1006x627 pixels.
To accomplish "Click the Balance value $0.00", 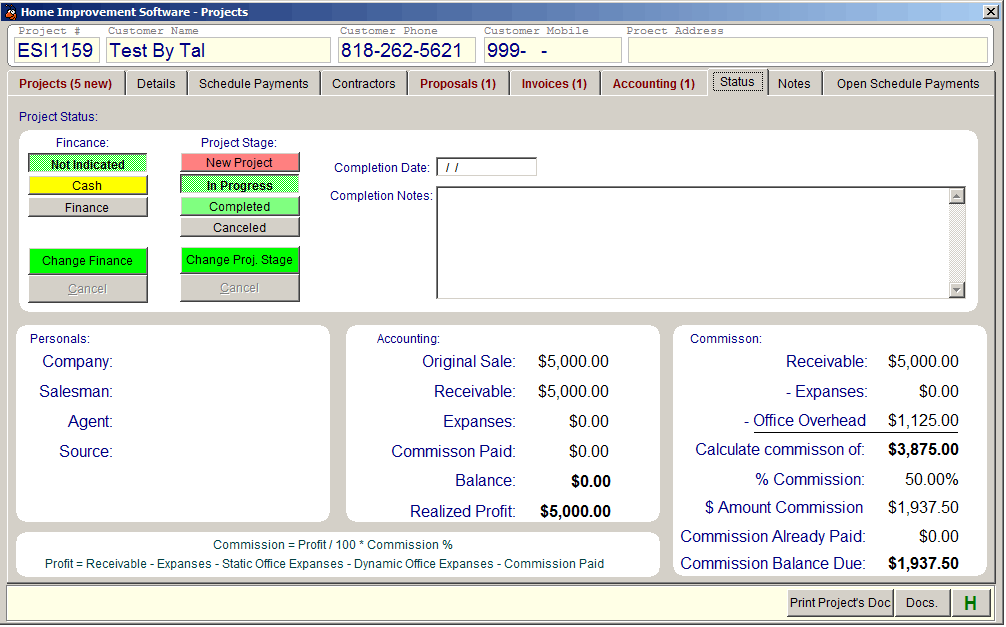I will pos(591,481).
